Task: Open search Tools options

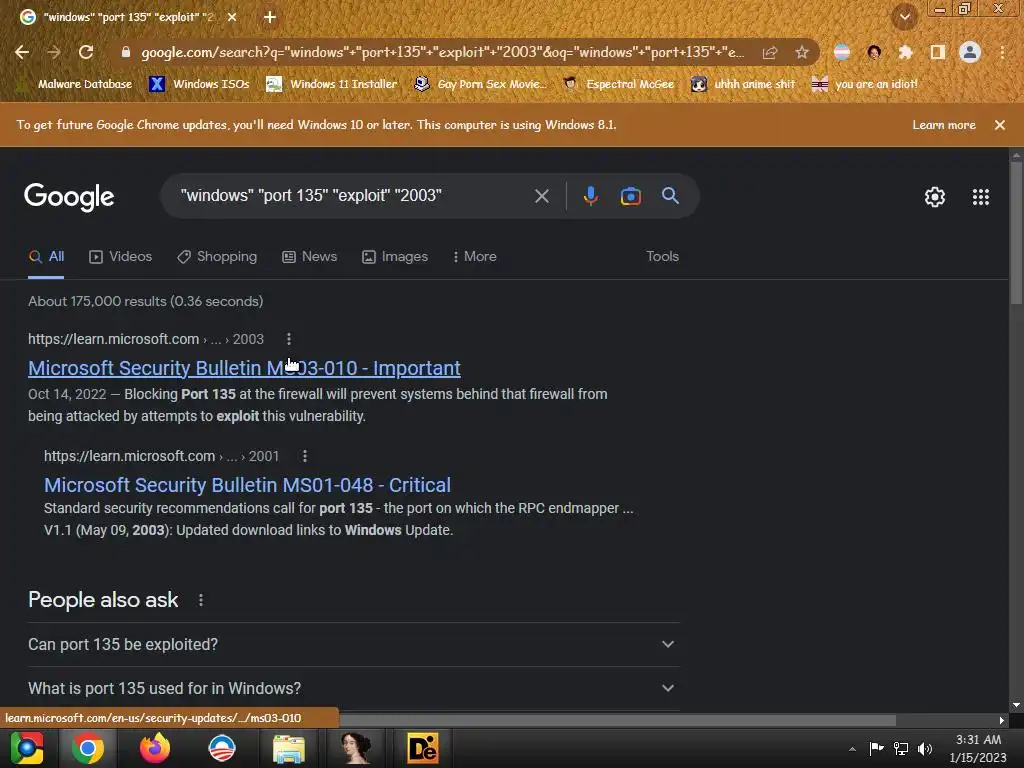Action: (662, 257)
